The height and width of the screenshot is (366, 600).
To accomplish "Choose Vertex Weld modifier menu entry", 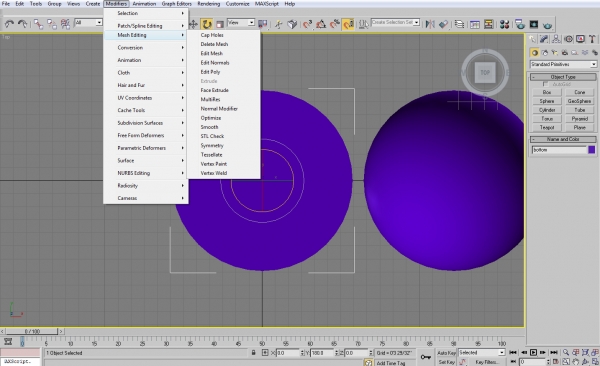I will tap(214, 173).
